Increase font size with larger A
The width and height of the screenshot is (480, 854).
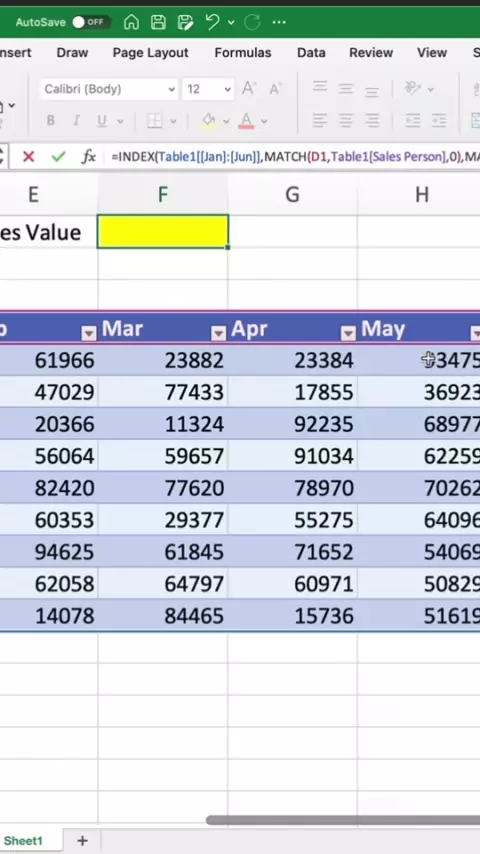tap(249, 88)
